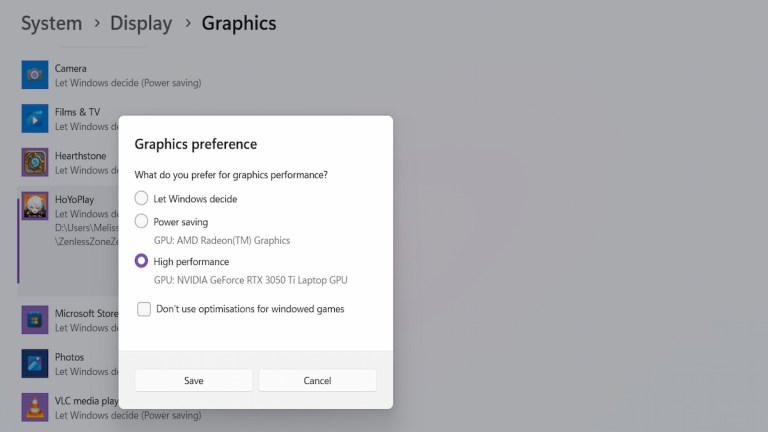Screen dimensions: 768x432
Task: Save the graphics preference
Action: point(194,380)
